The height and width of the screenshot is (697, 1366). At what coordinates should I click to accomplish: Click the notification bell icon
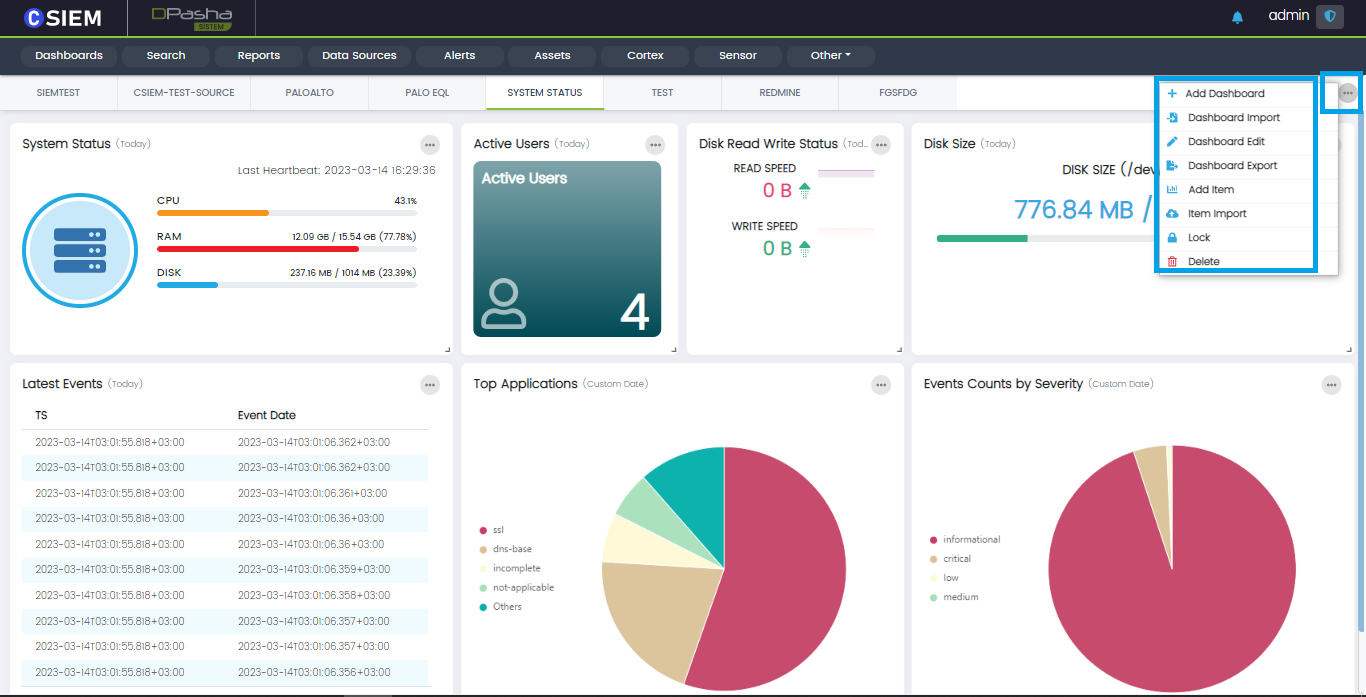[1237, 17]
